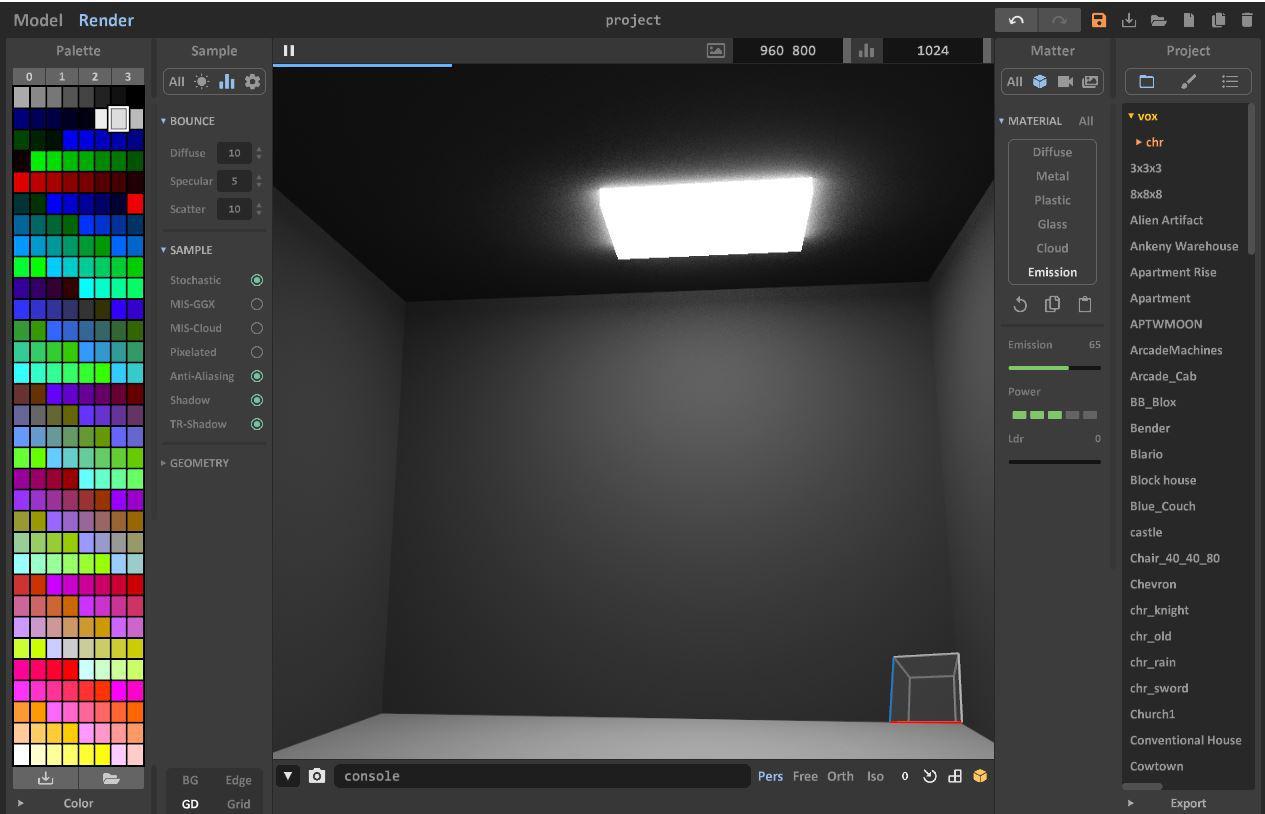
Task: Click the image export icon near resolution settings
Action: coord(714,49)
